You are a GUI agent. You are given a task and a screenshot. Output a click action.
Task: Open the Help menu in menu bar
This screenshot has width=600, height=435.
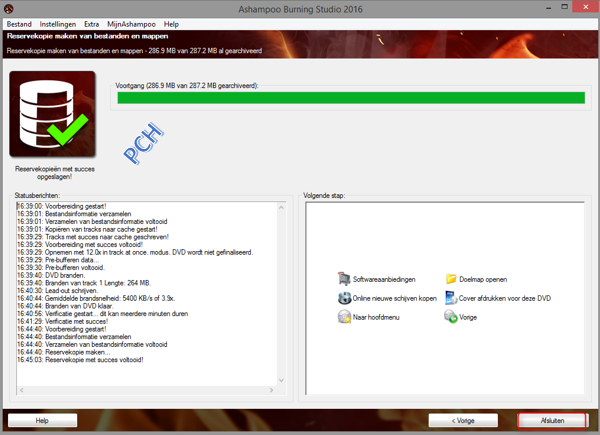(171, 24)
